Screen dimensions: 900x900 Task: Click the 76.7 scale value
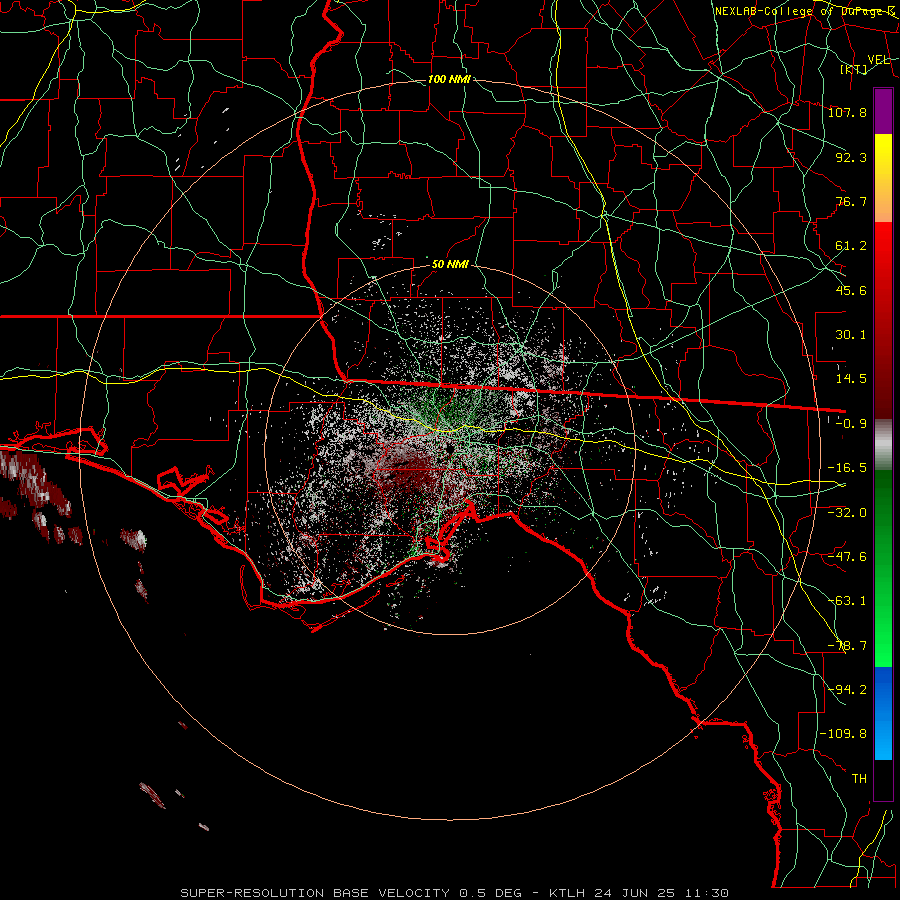pyautogui.click(x=851, y=201)
